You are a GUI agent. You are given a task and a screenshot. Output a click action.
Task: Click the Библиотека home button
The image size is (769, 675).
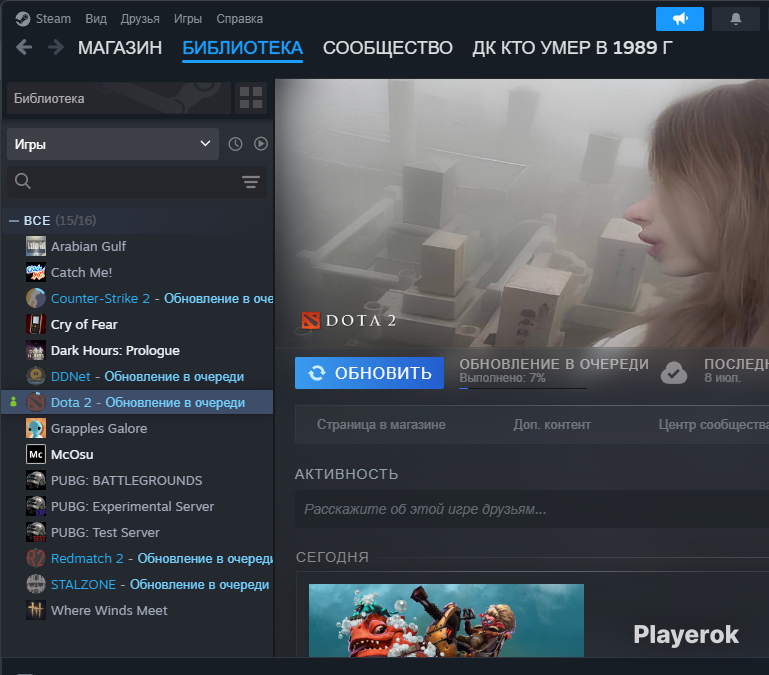(119, 98)
